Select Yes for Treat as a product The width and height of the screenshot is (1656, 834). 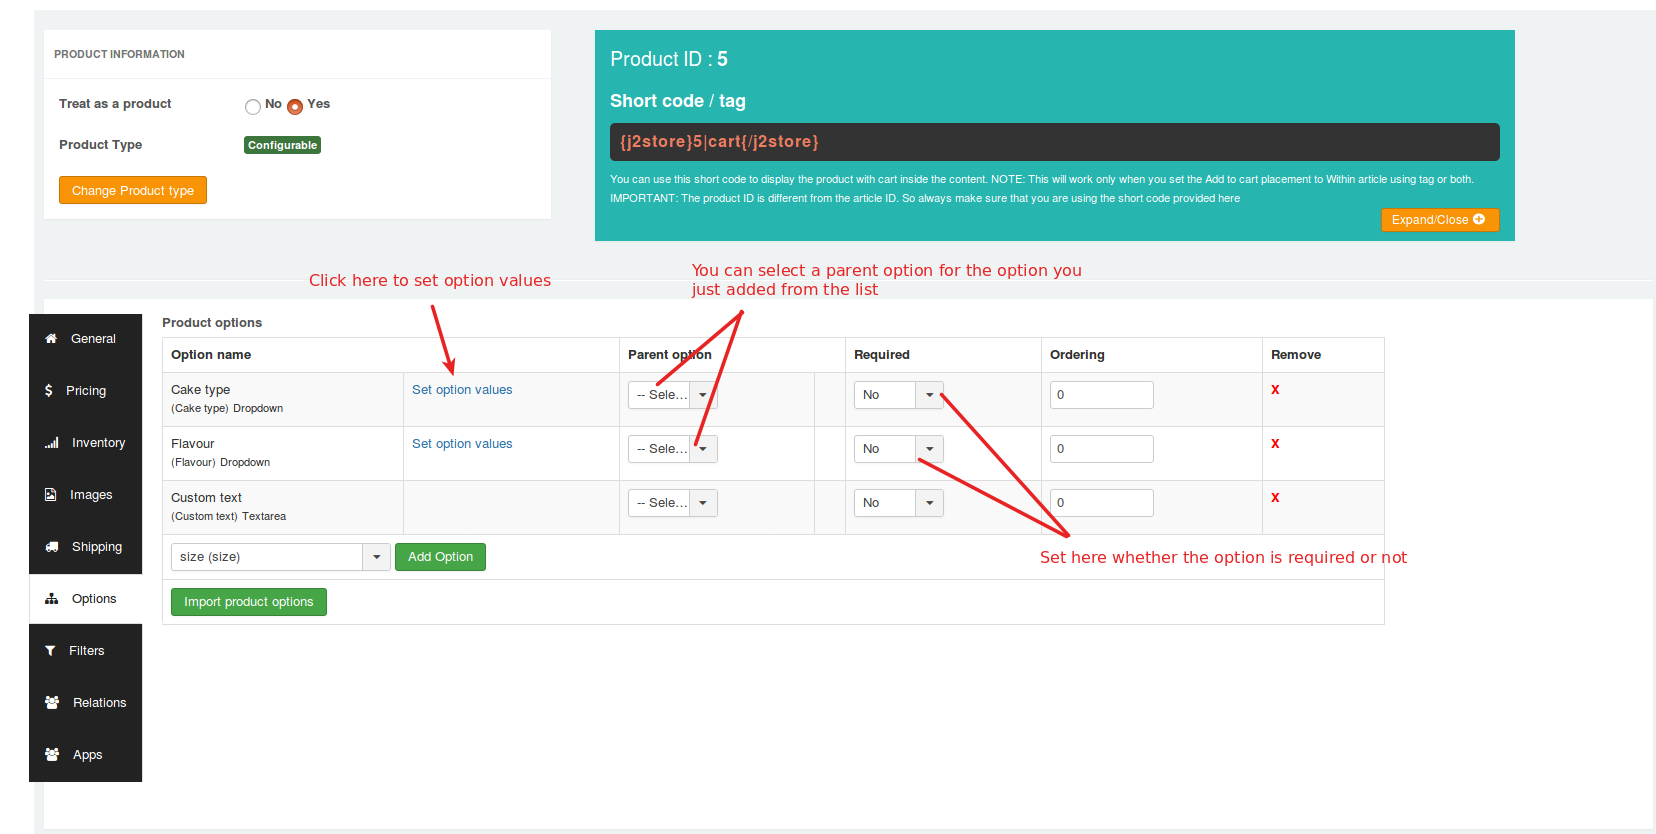[295, 107]
